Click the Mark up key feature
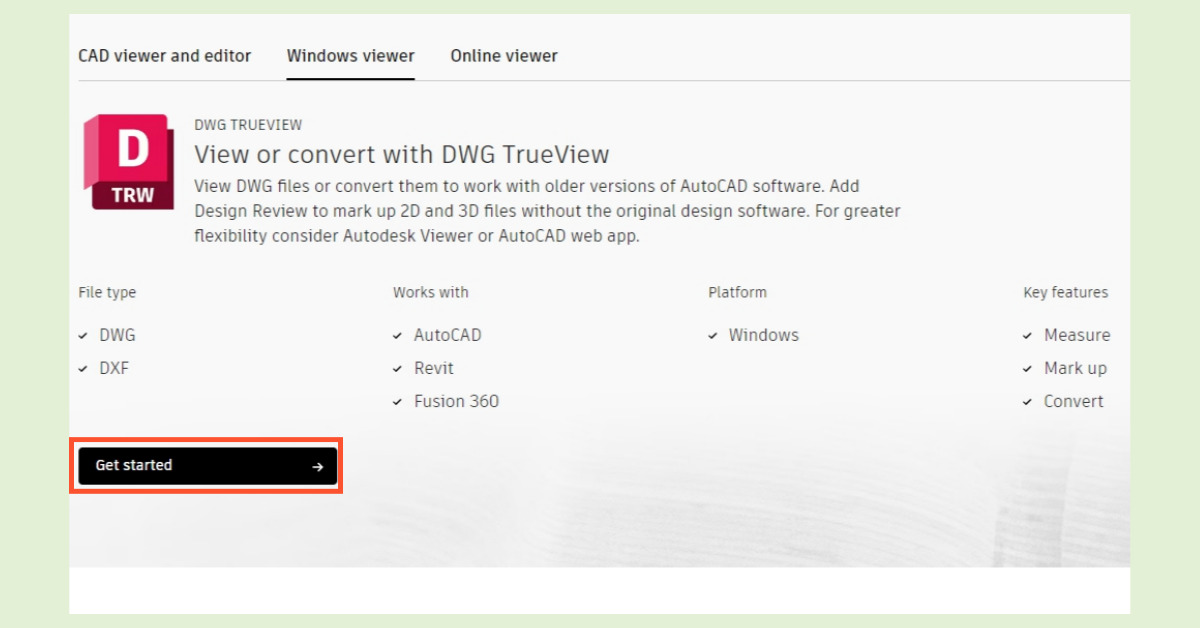The image size is (1200, 628). (1076, 368)
